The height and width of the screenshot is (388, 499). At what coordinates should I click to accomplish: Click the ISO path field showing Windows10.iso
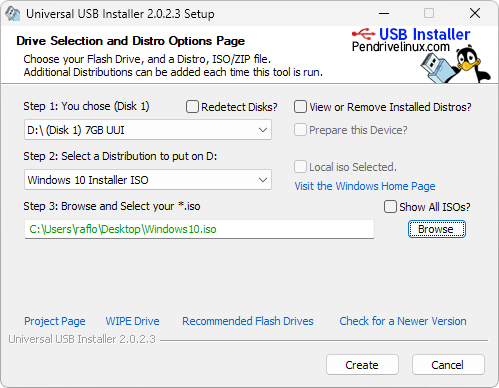click(x=199, y=229)
